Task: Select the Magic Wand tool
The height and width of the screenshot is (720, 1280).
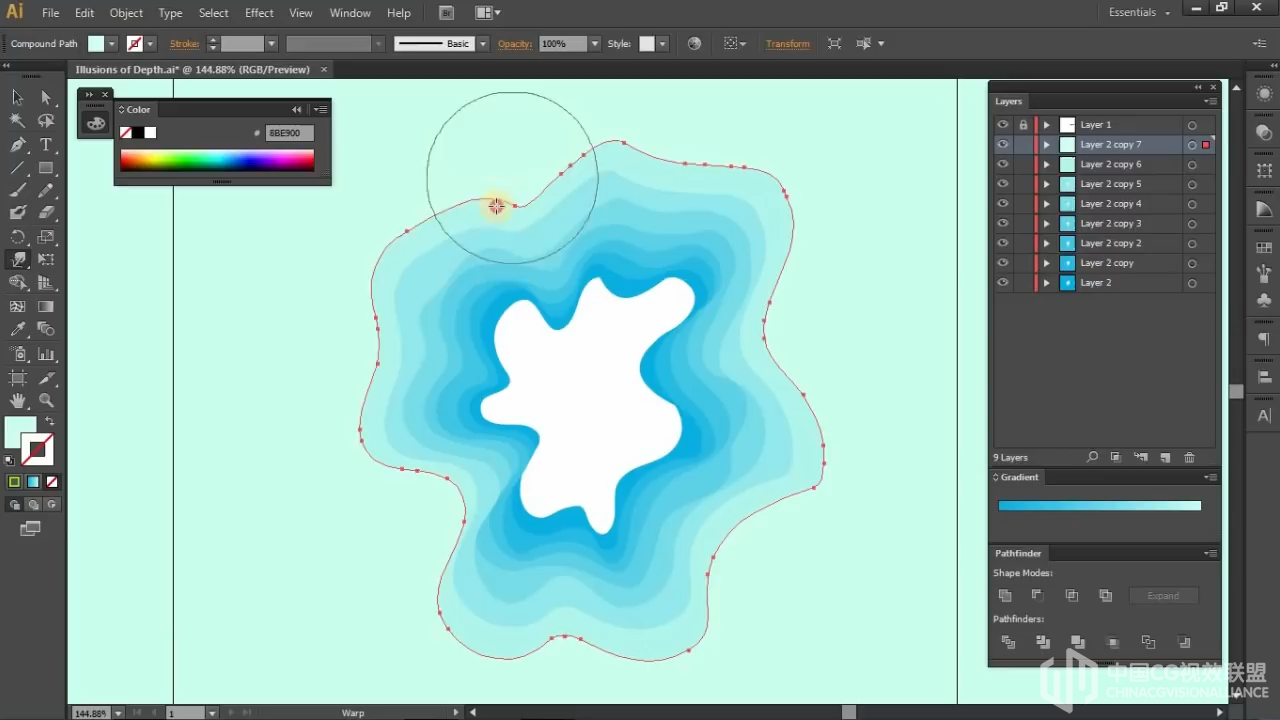Action: click(17, 121)
